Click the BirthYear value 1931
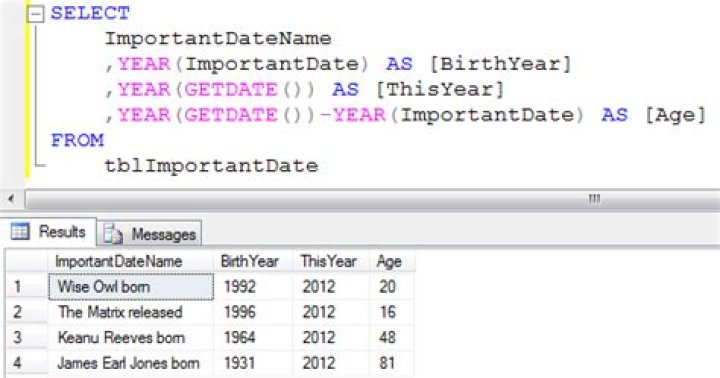This screenshot has height=378, width=720. 239,363
